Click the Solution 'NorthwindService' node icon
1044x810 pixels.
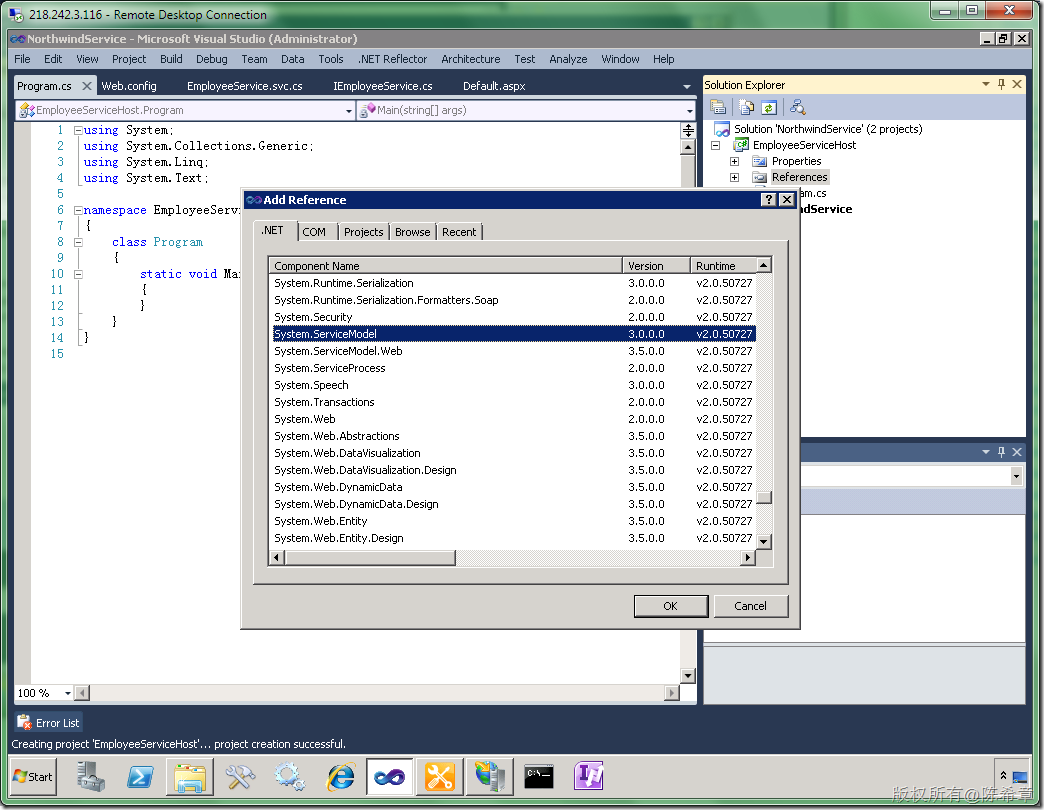coord(722,129)
